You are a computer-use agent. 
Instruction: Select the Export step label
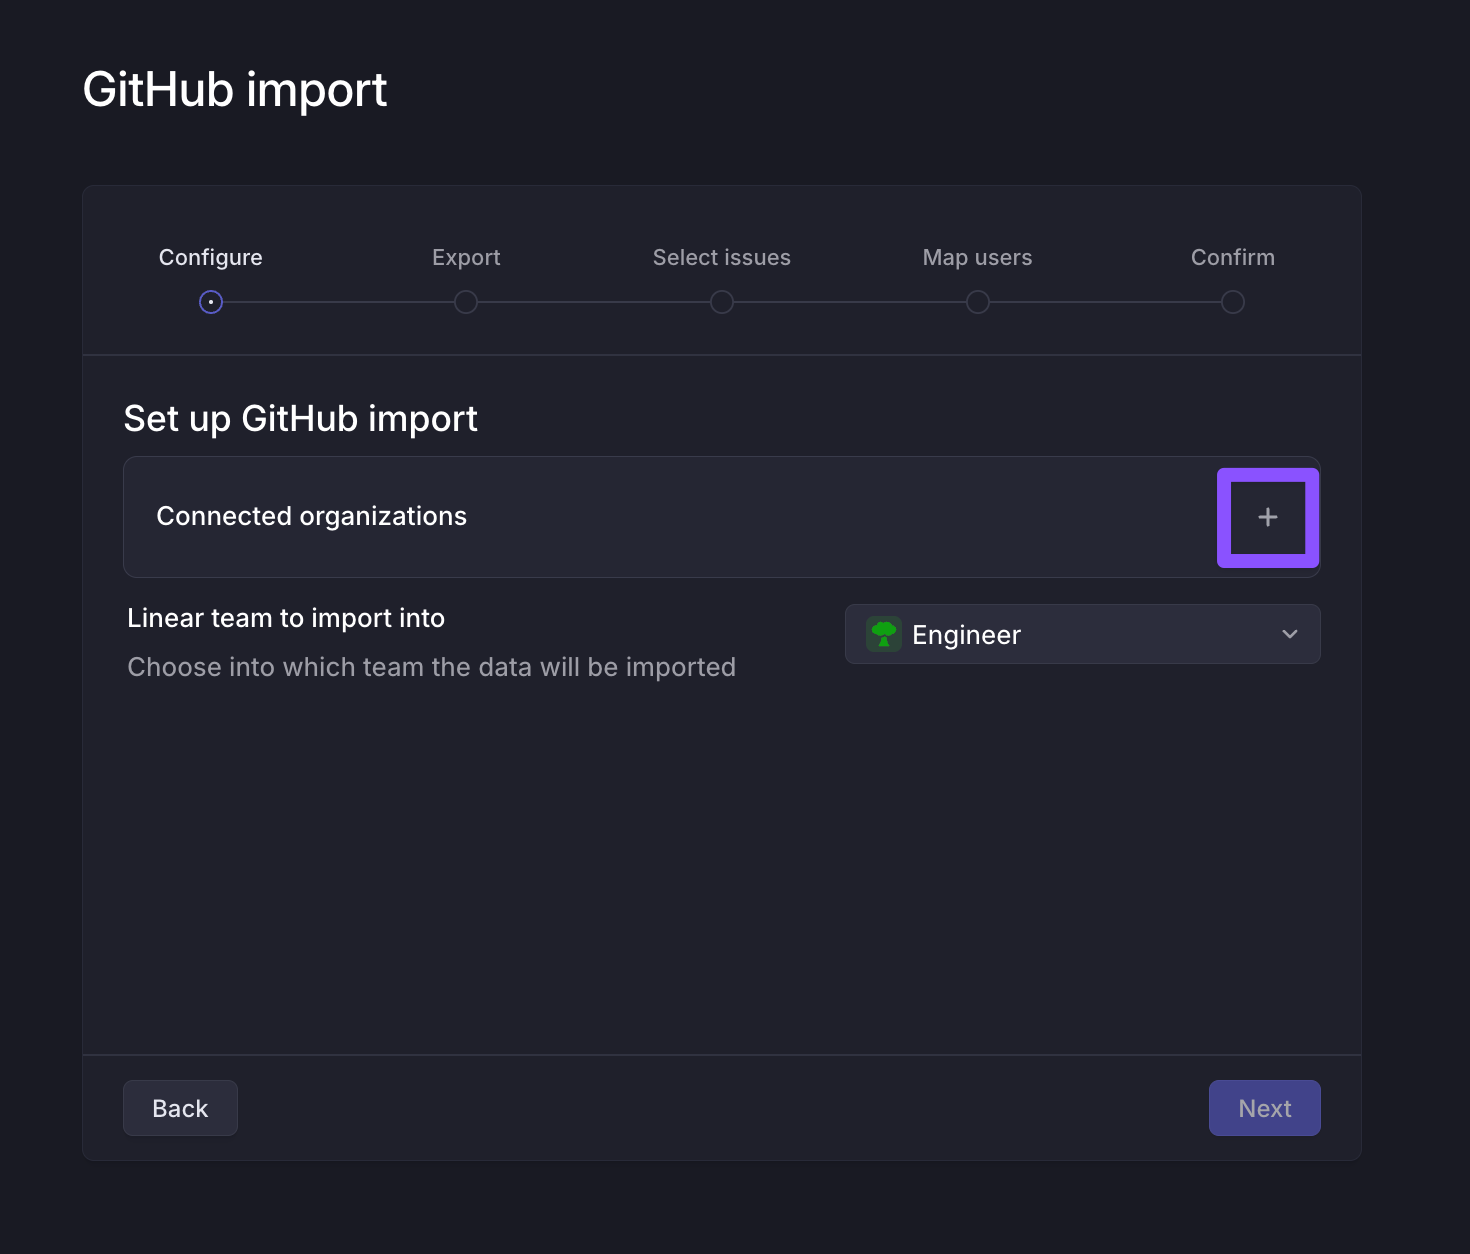point(466,257)
